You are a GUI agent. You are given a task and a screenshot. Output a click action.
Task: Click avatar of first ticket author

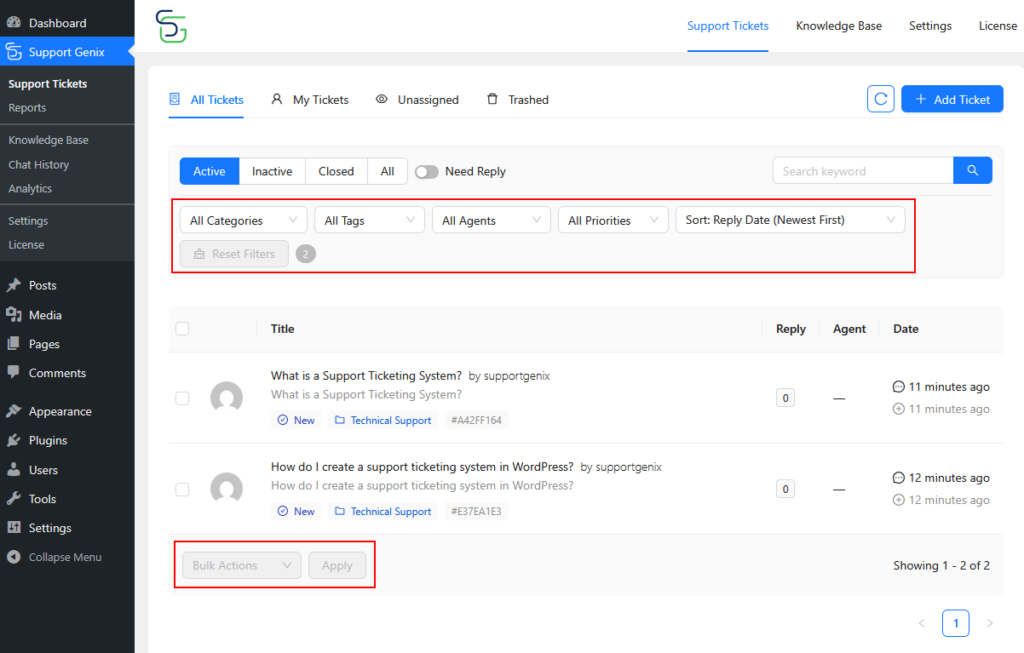click(x=226, y=398)
